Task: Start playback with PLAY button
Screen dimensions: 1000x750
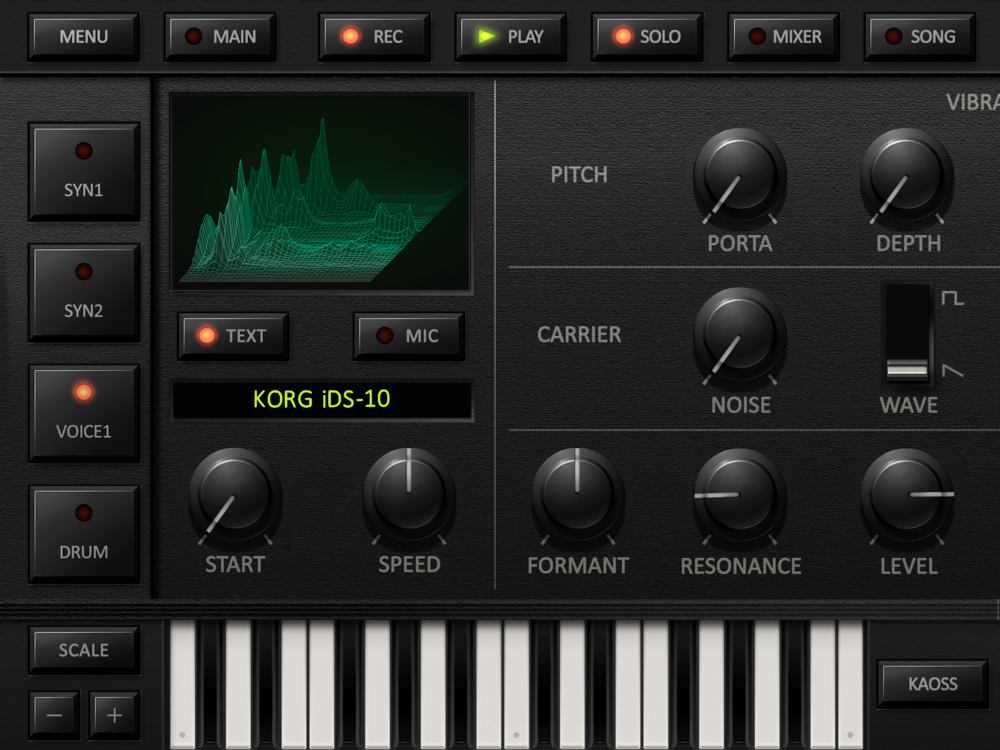Action: [x=511, y=36]
